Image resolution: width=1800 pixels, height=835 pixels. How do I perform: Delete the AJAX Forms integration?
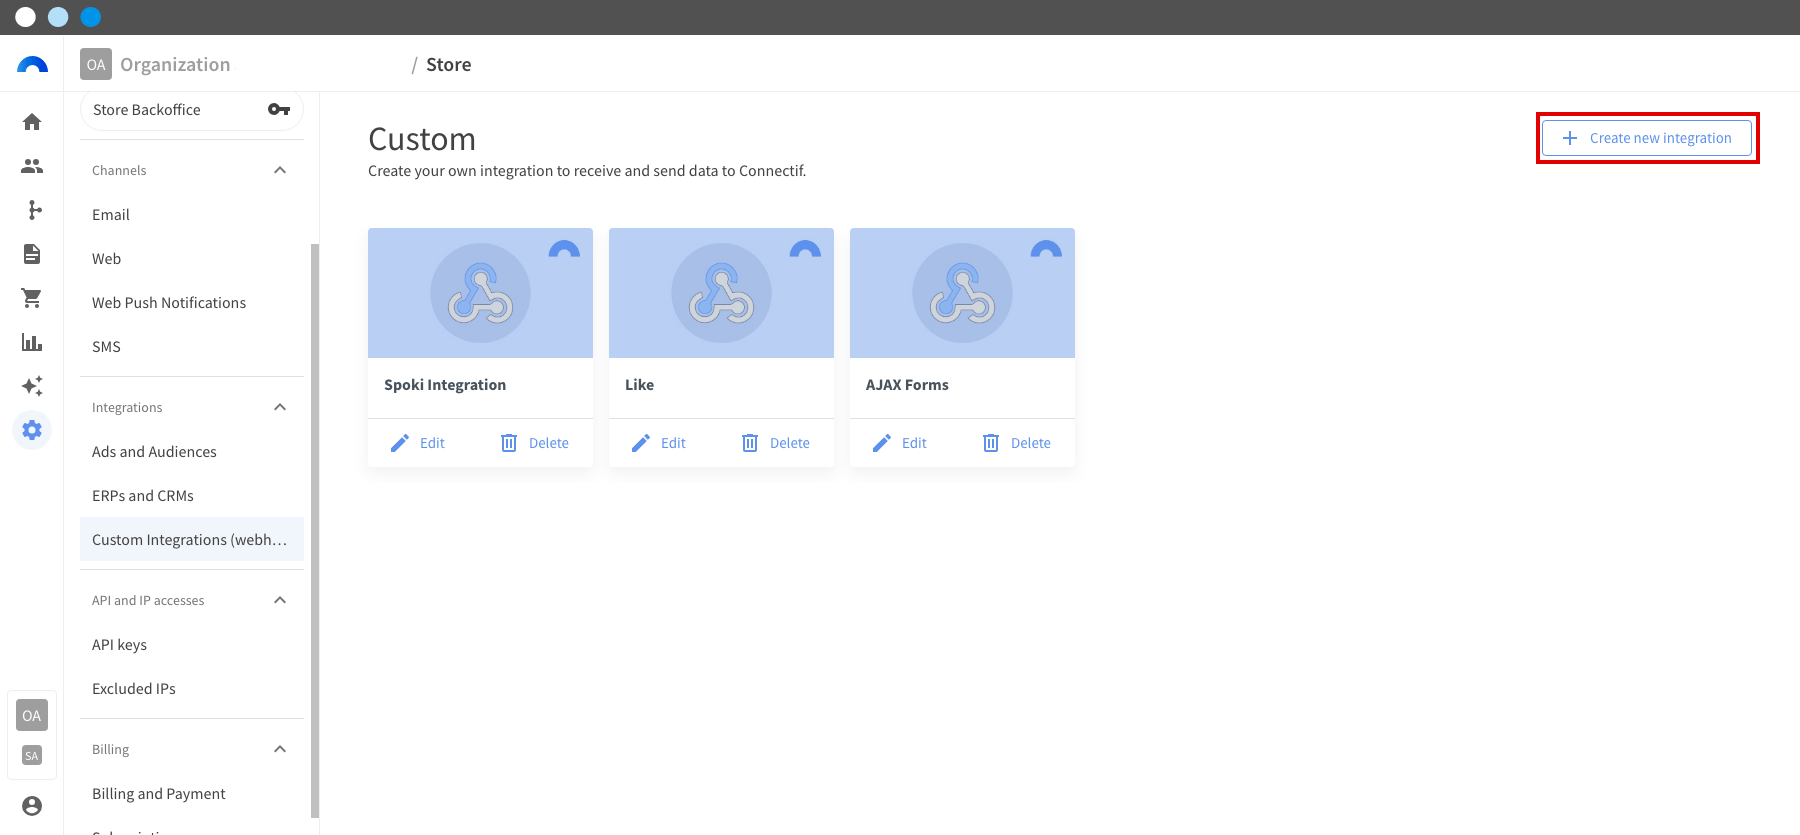click(x=1017, y=443)
